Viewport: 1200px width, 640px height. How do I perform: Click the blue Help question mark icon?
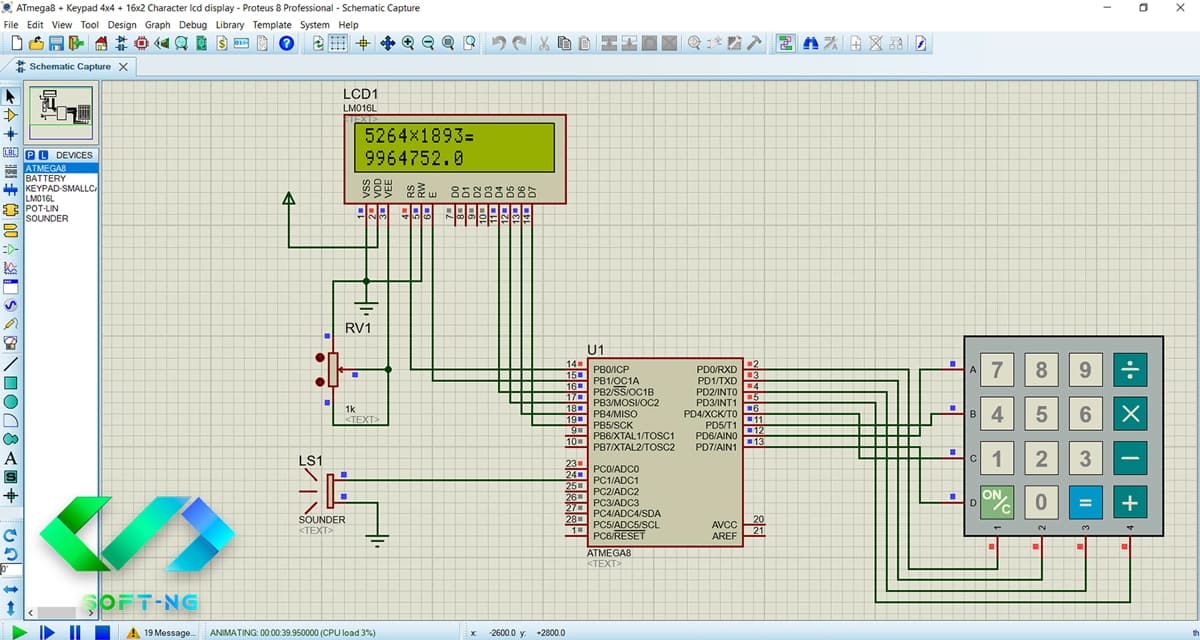pos(287,43)
